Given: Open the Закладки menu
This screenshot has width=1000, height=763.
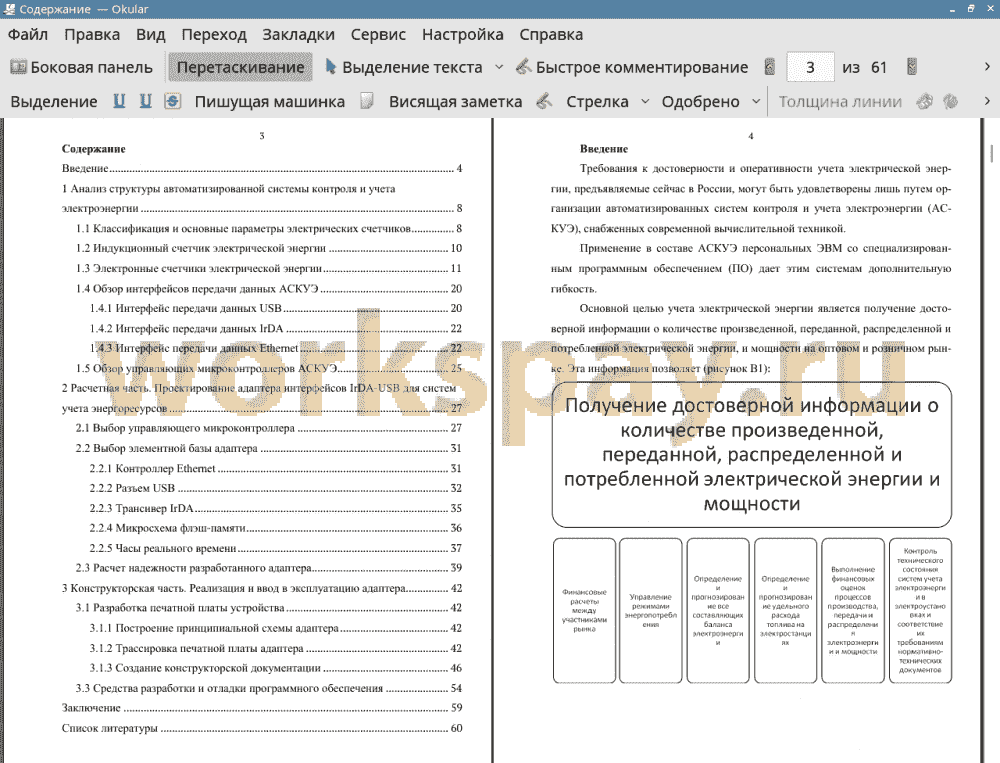Looking at the screenshot, I should click(298, 34).
